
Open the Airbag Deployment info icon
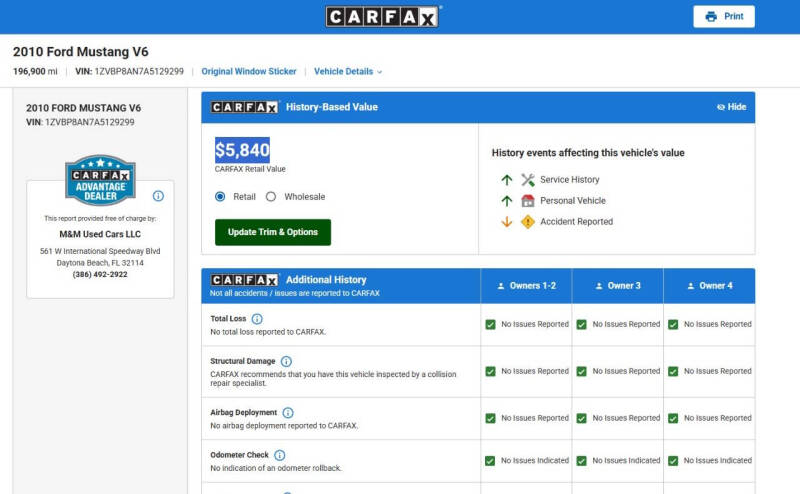coord(288,413)
